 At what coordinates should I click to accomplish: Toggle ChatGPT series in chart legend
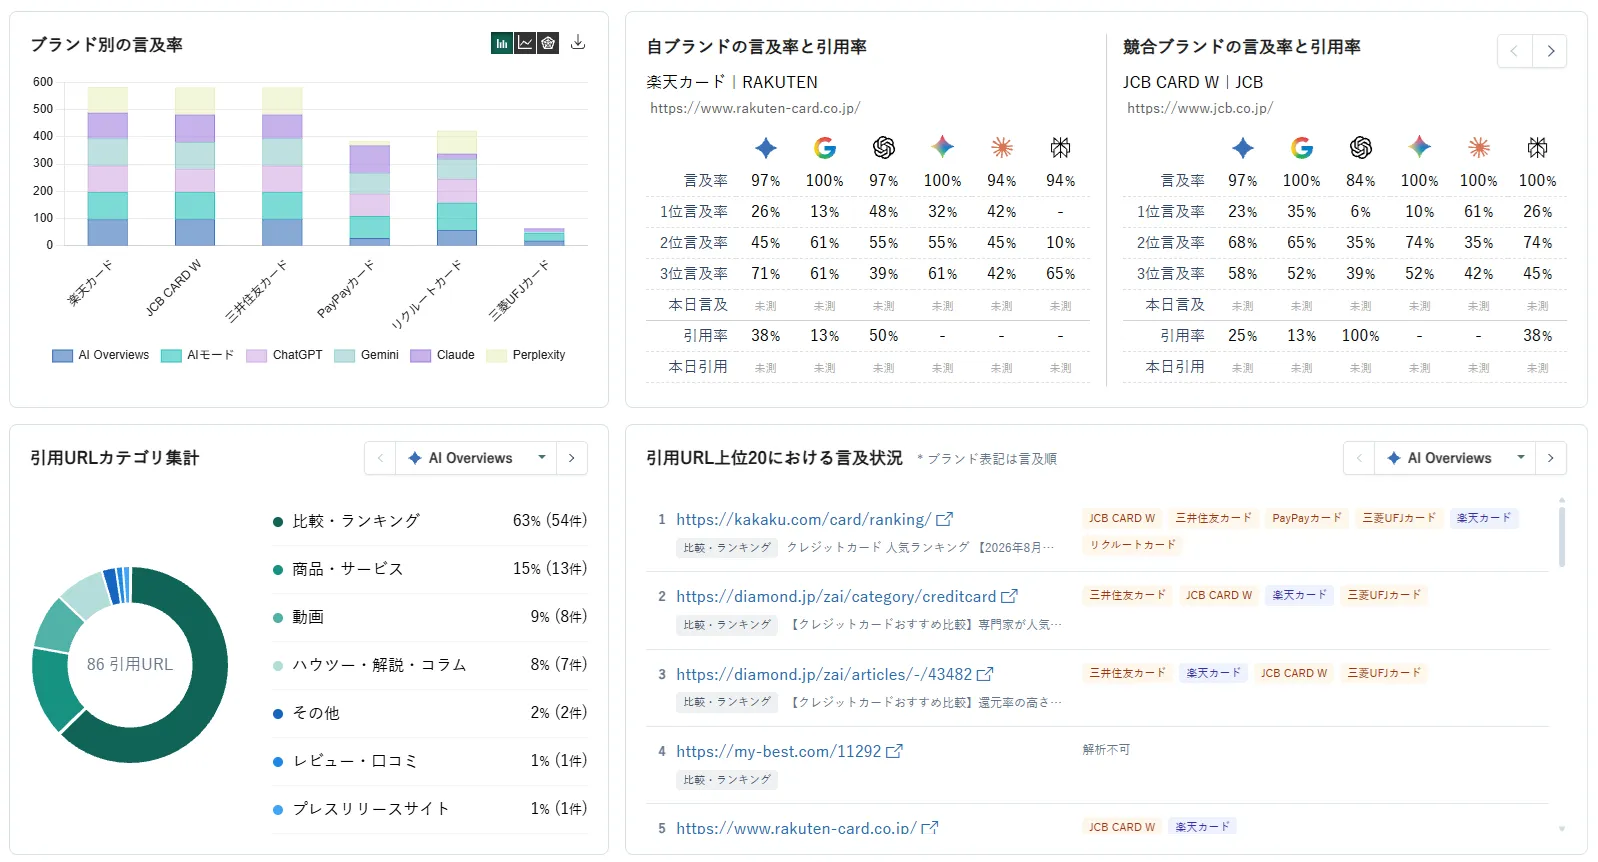click(x=285, y=355)
